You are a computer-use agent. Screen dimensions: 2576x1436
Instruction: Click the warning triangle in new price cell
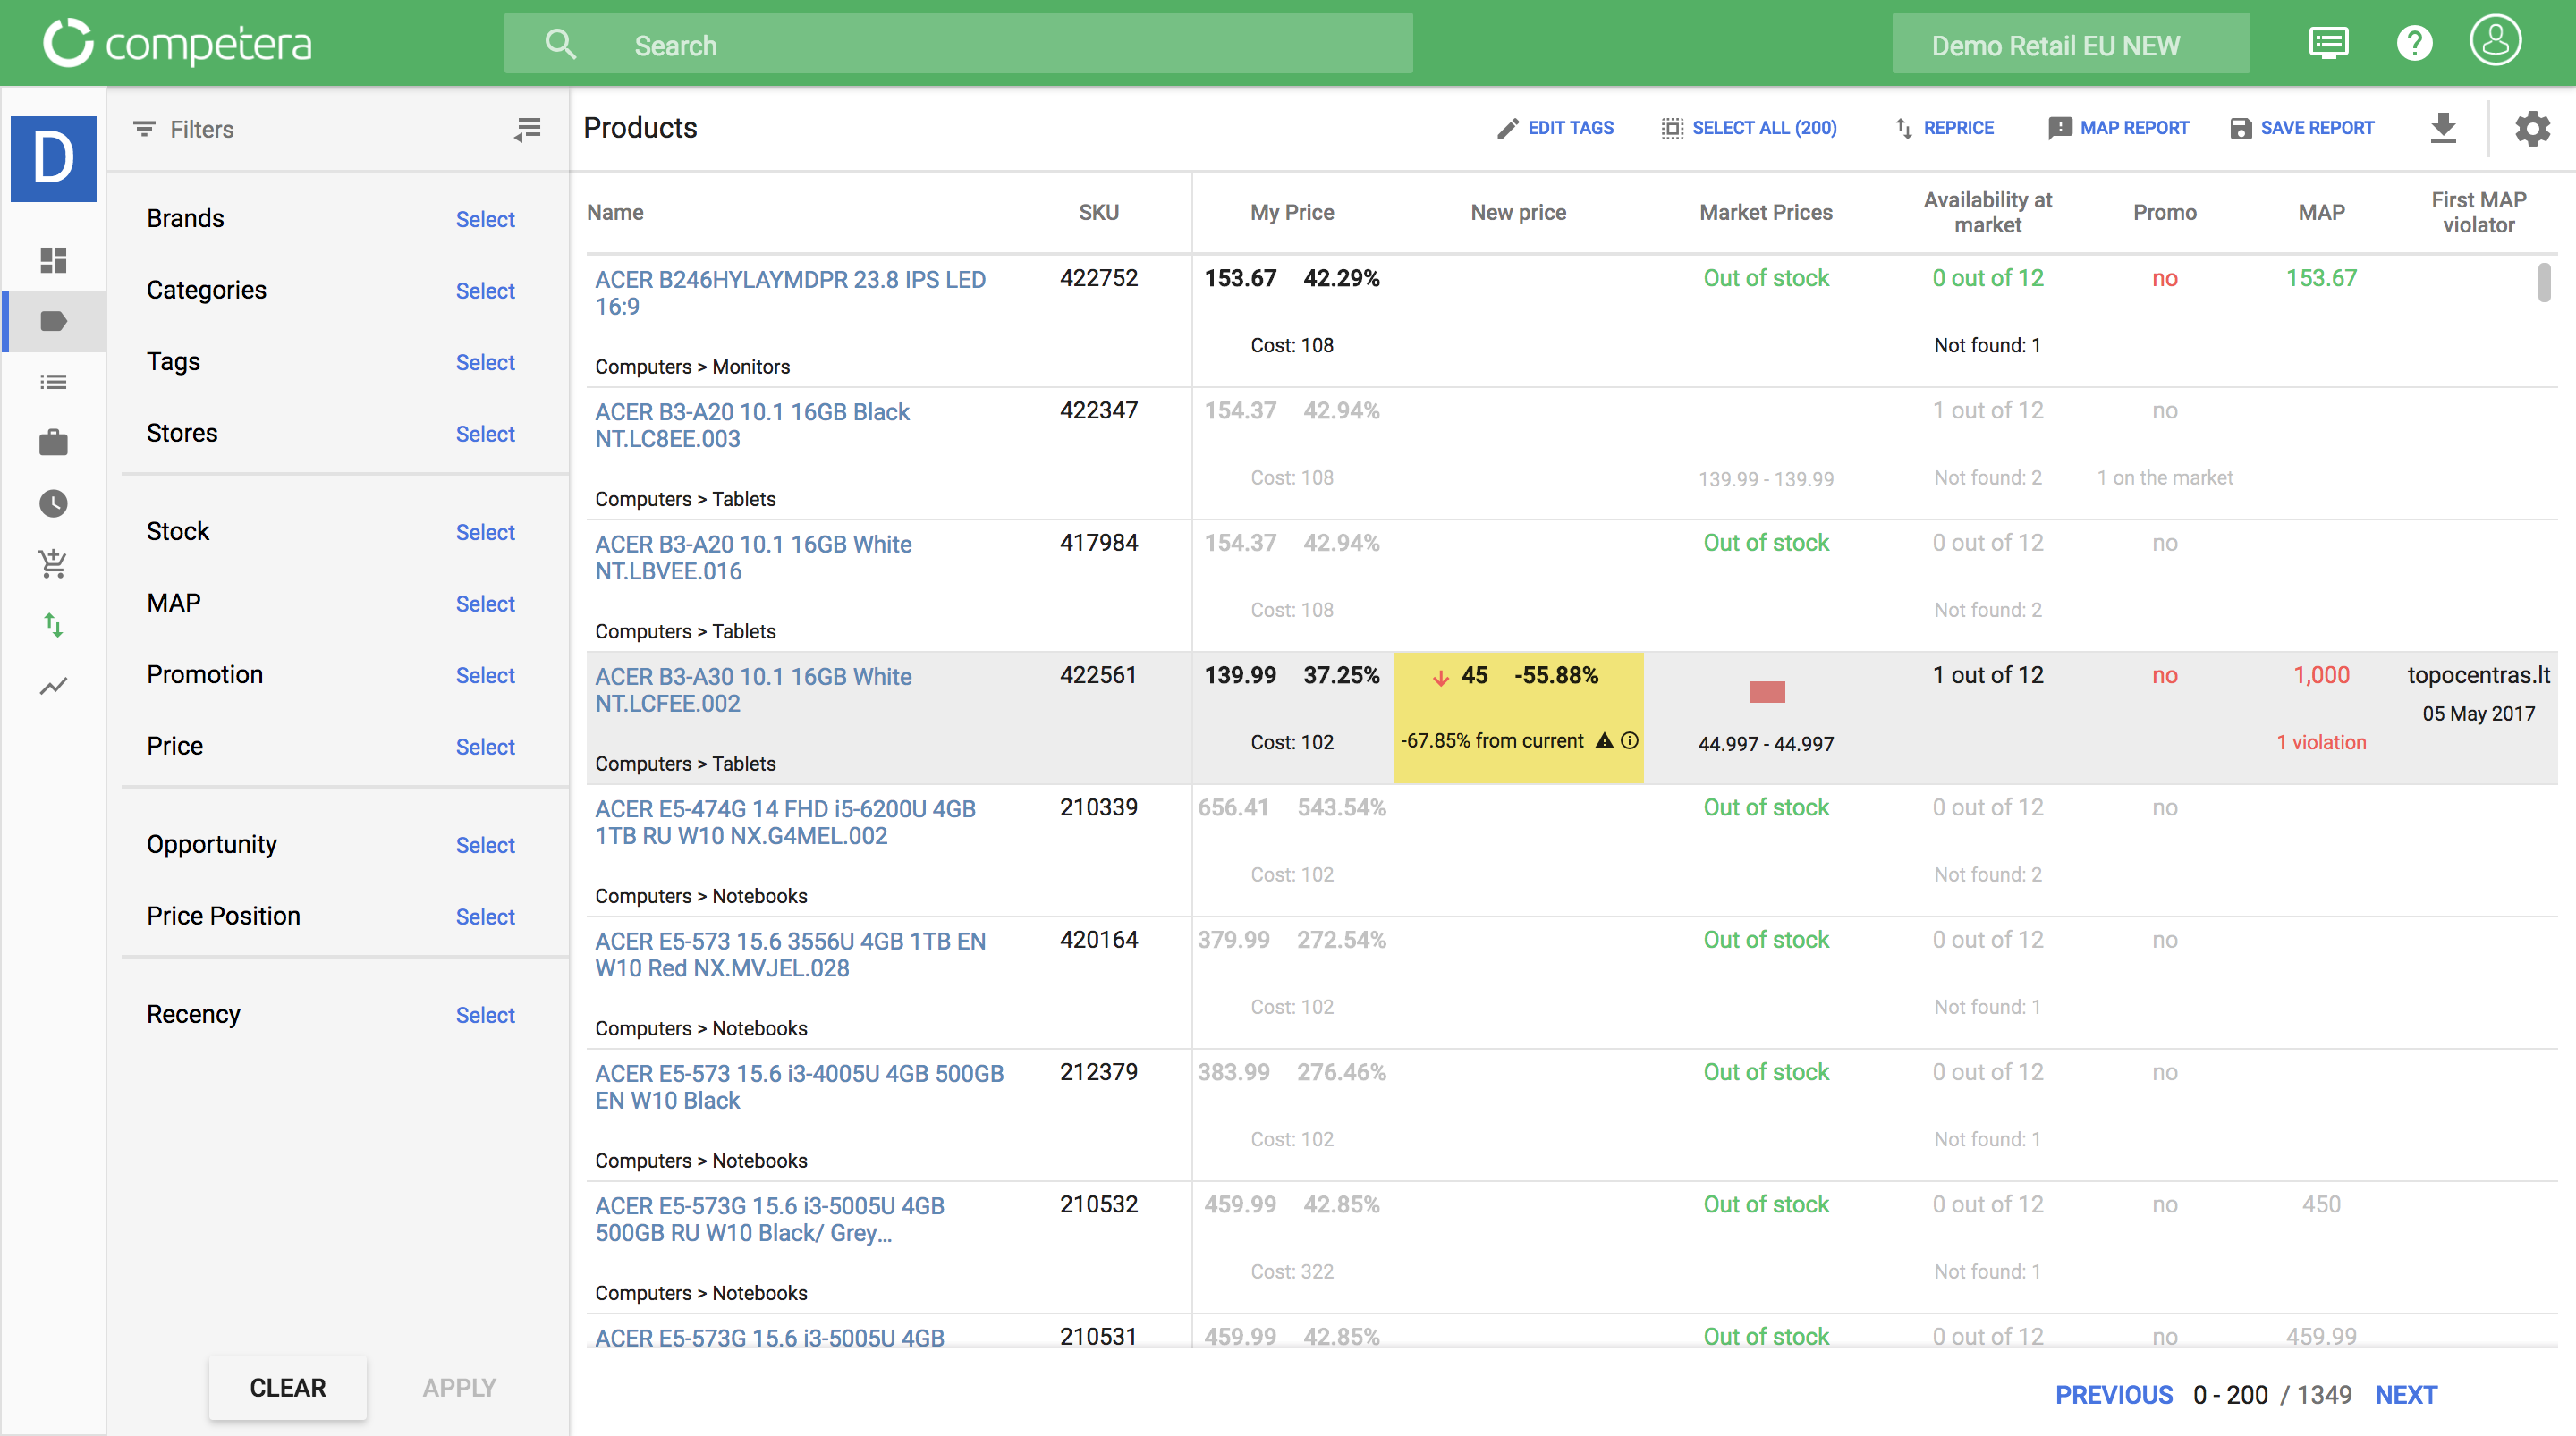pyautogui.click(x=1604, y=741)
